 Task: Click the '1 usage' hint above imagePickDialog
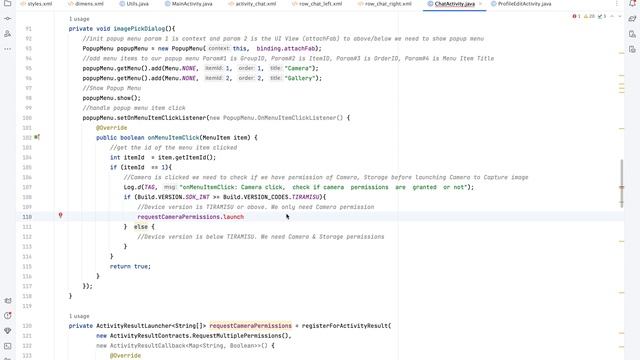[79, 19]
